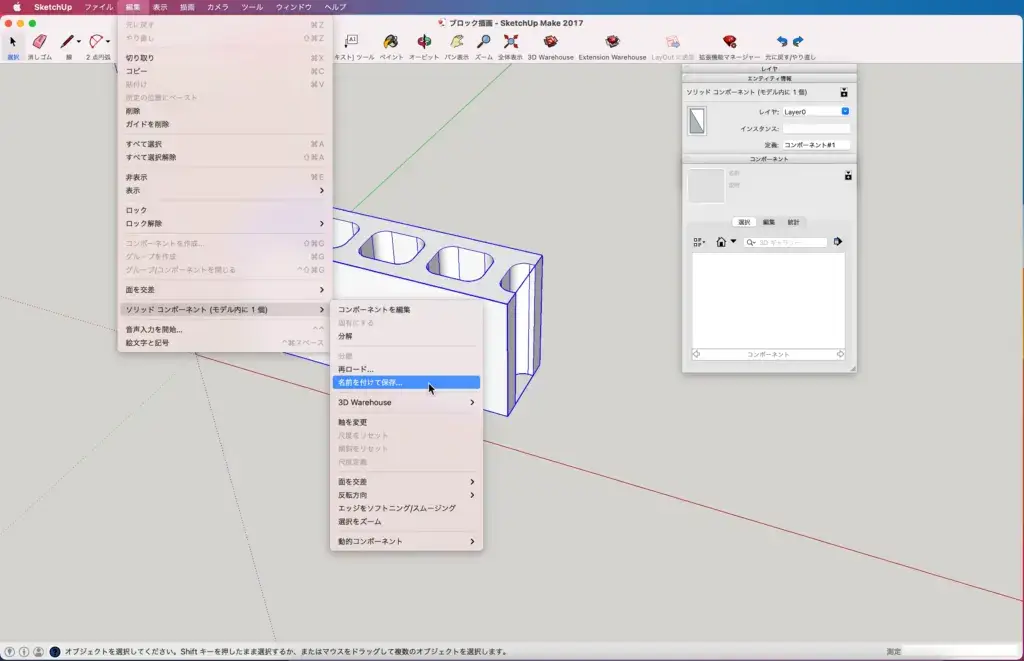Choose 分解 to explode component
Screen dimensions: 1024x661
coord(406,336)
